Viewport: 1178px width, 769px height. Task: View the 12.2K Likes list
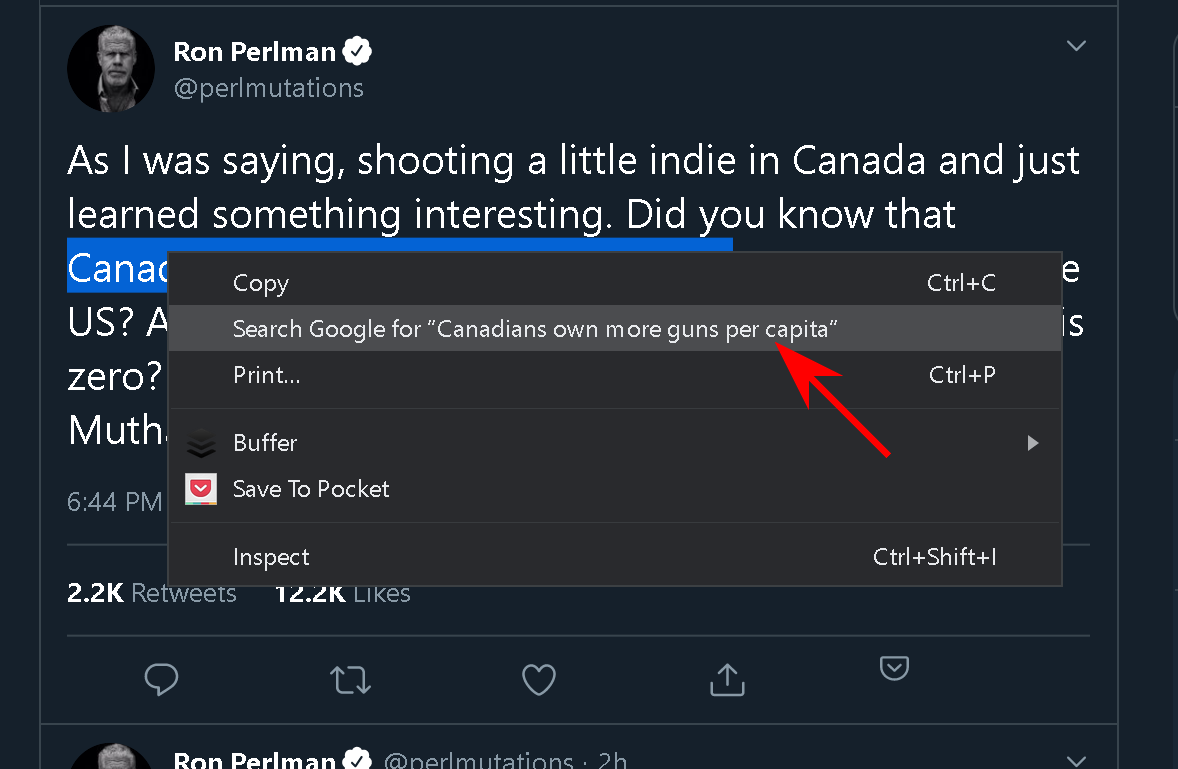(342, 593)
